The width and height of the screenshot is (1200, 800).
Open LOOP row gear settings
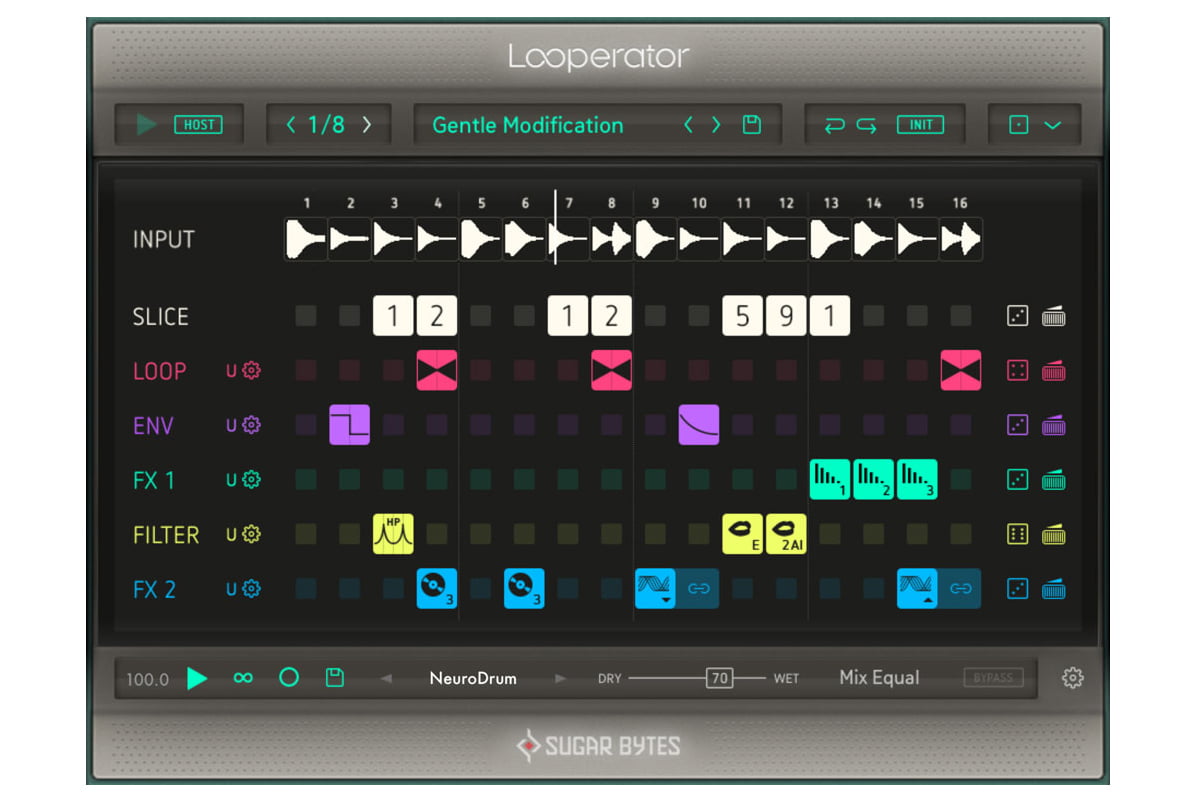[251, 371]
